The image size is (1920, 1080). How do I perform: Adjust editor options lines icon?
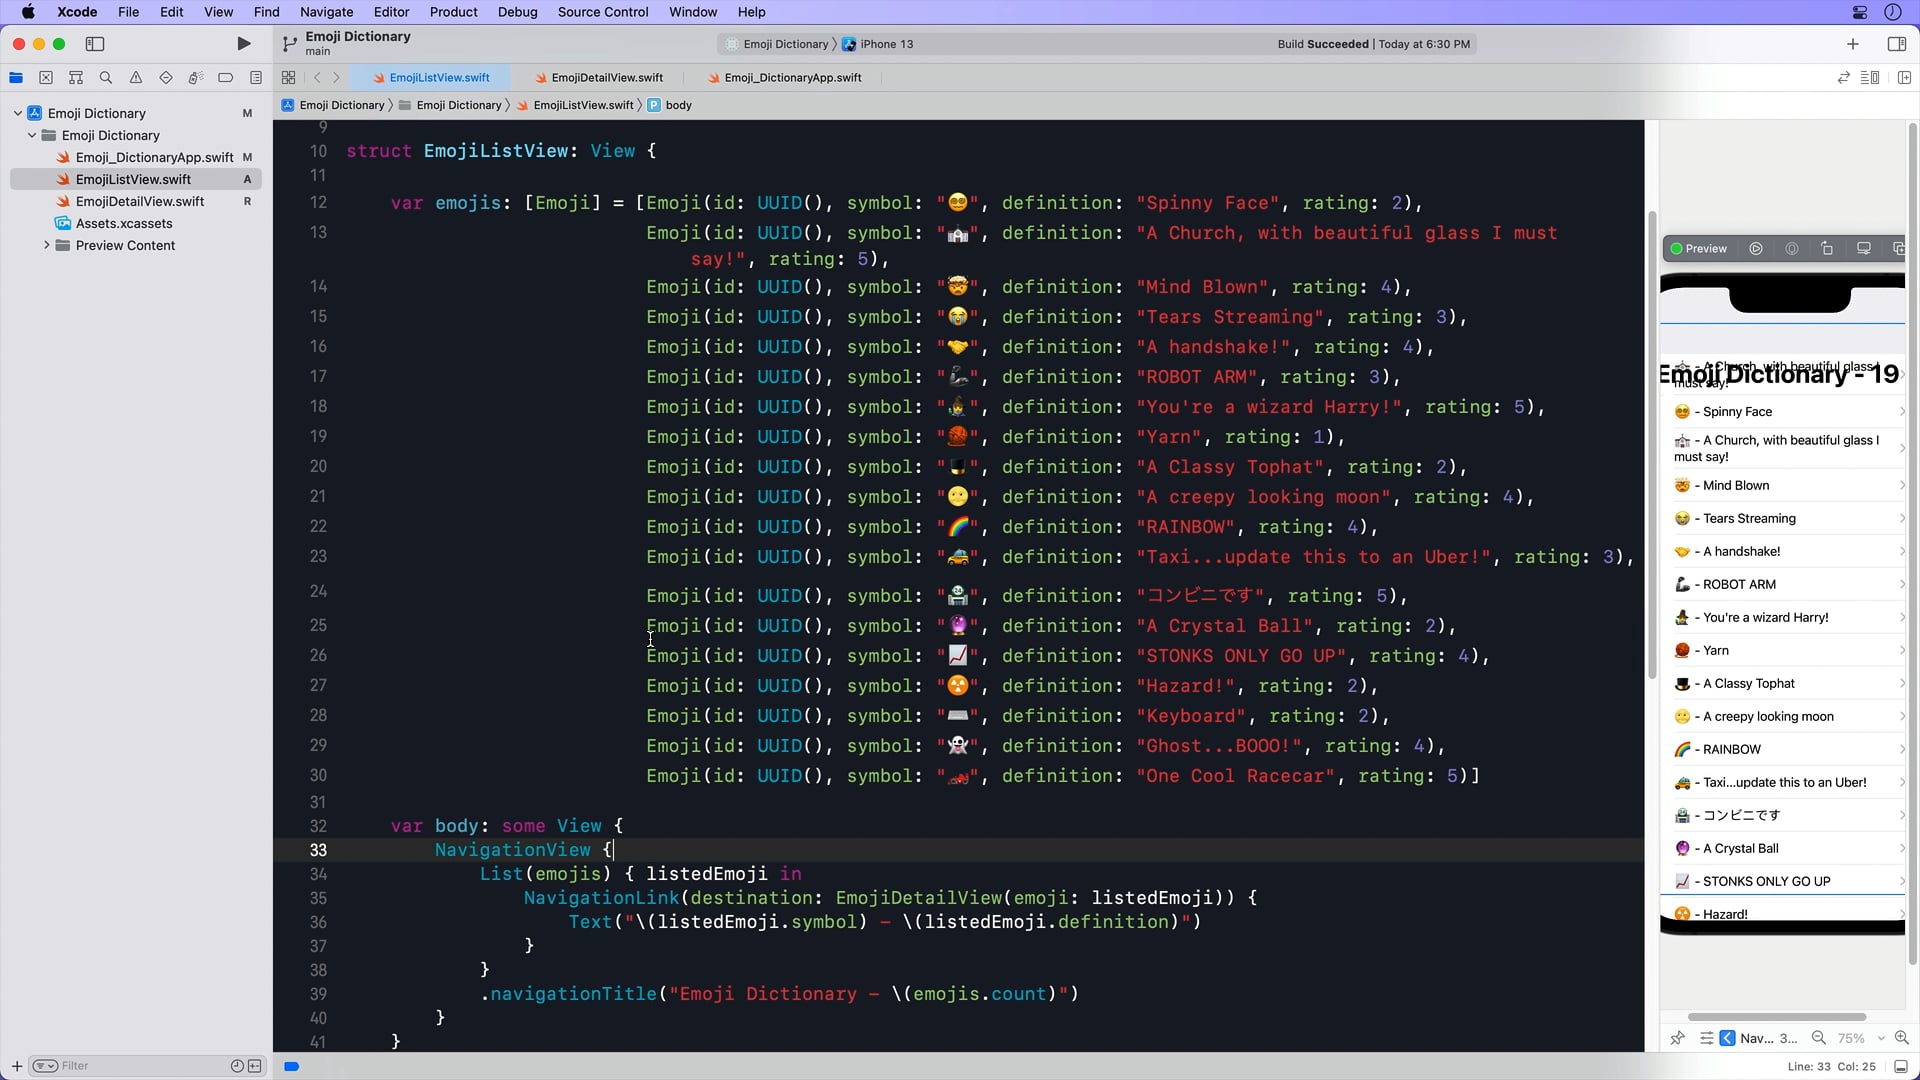[1869, 78]
